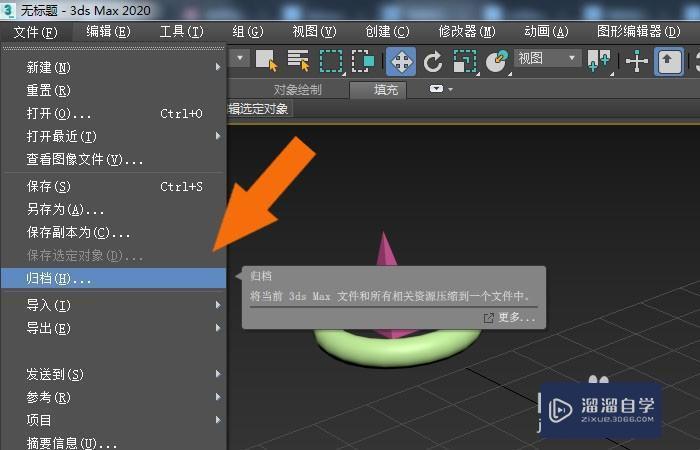700x450 pixels.
Task: Choose 保存(S) in the file menu
Action: 113,187
